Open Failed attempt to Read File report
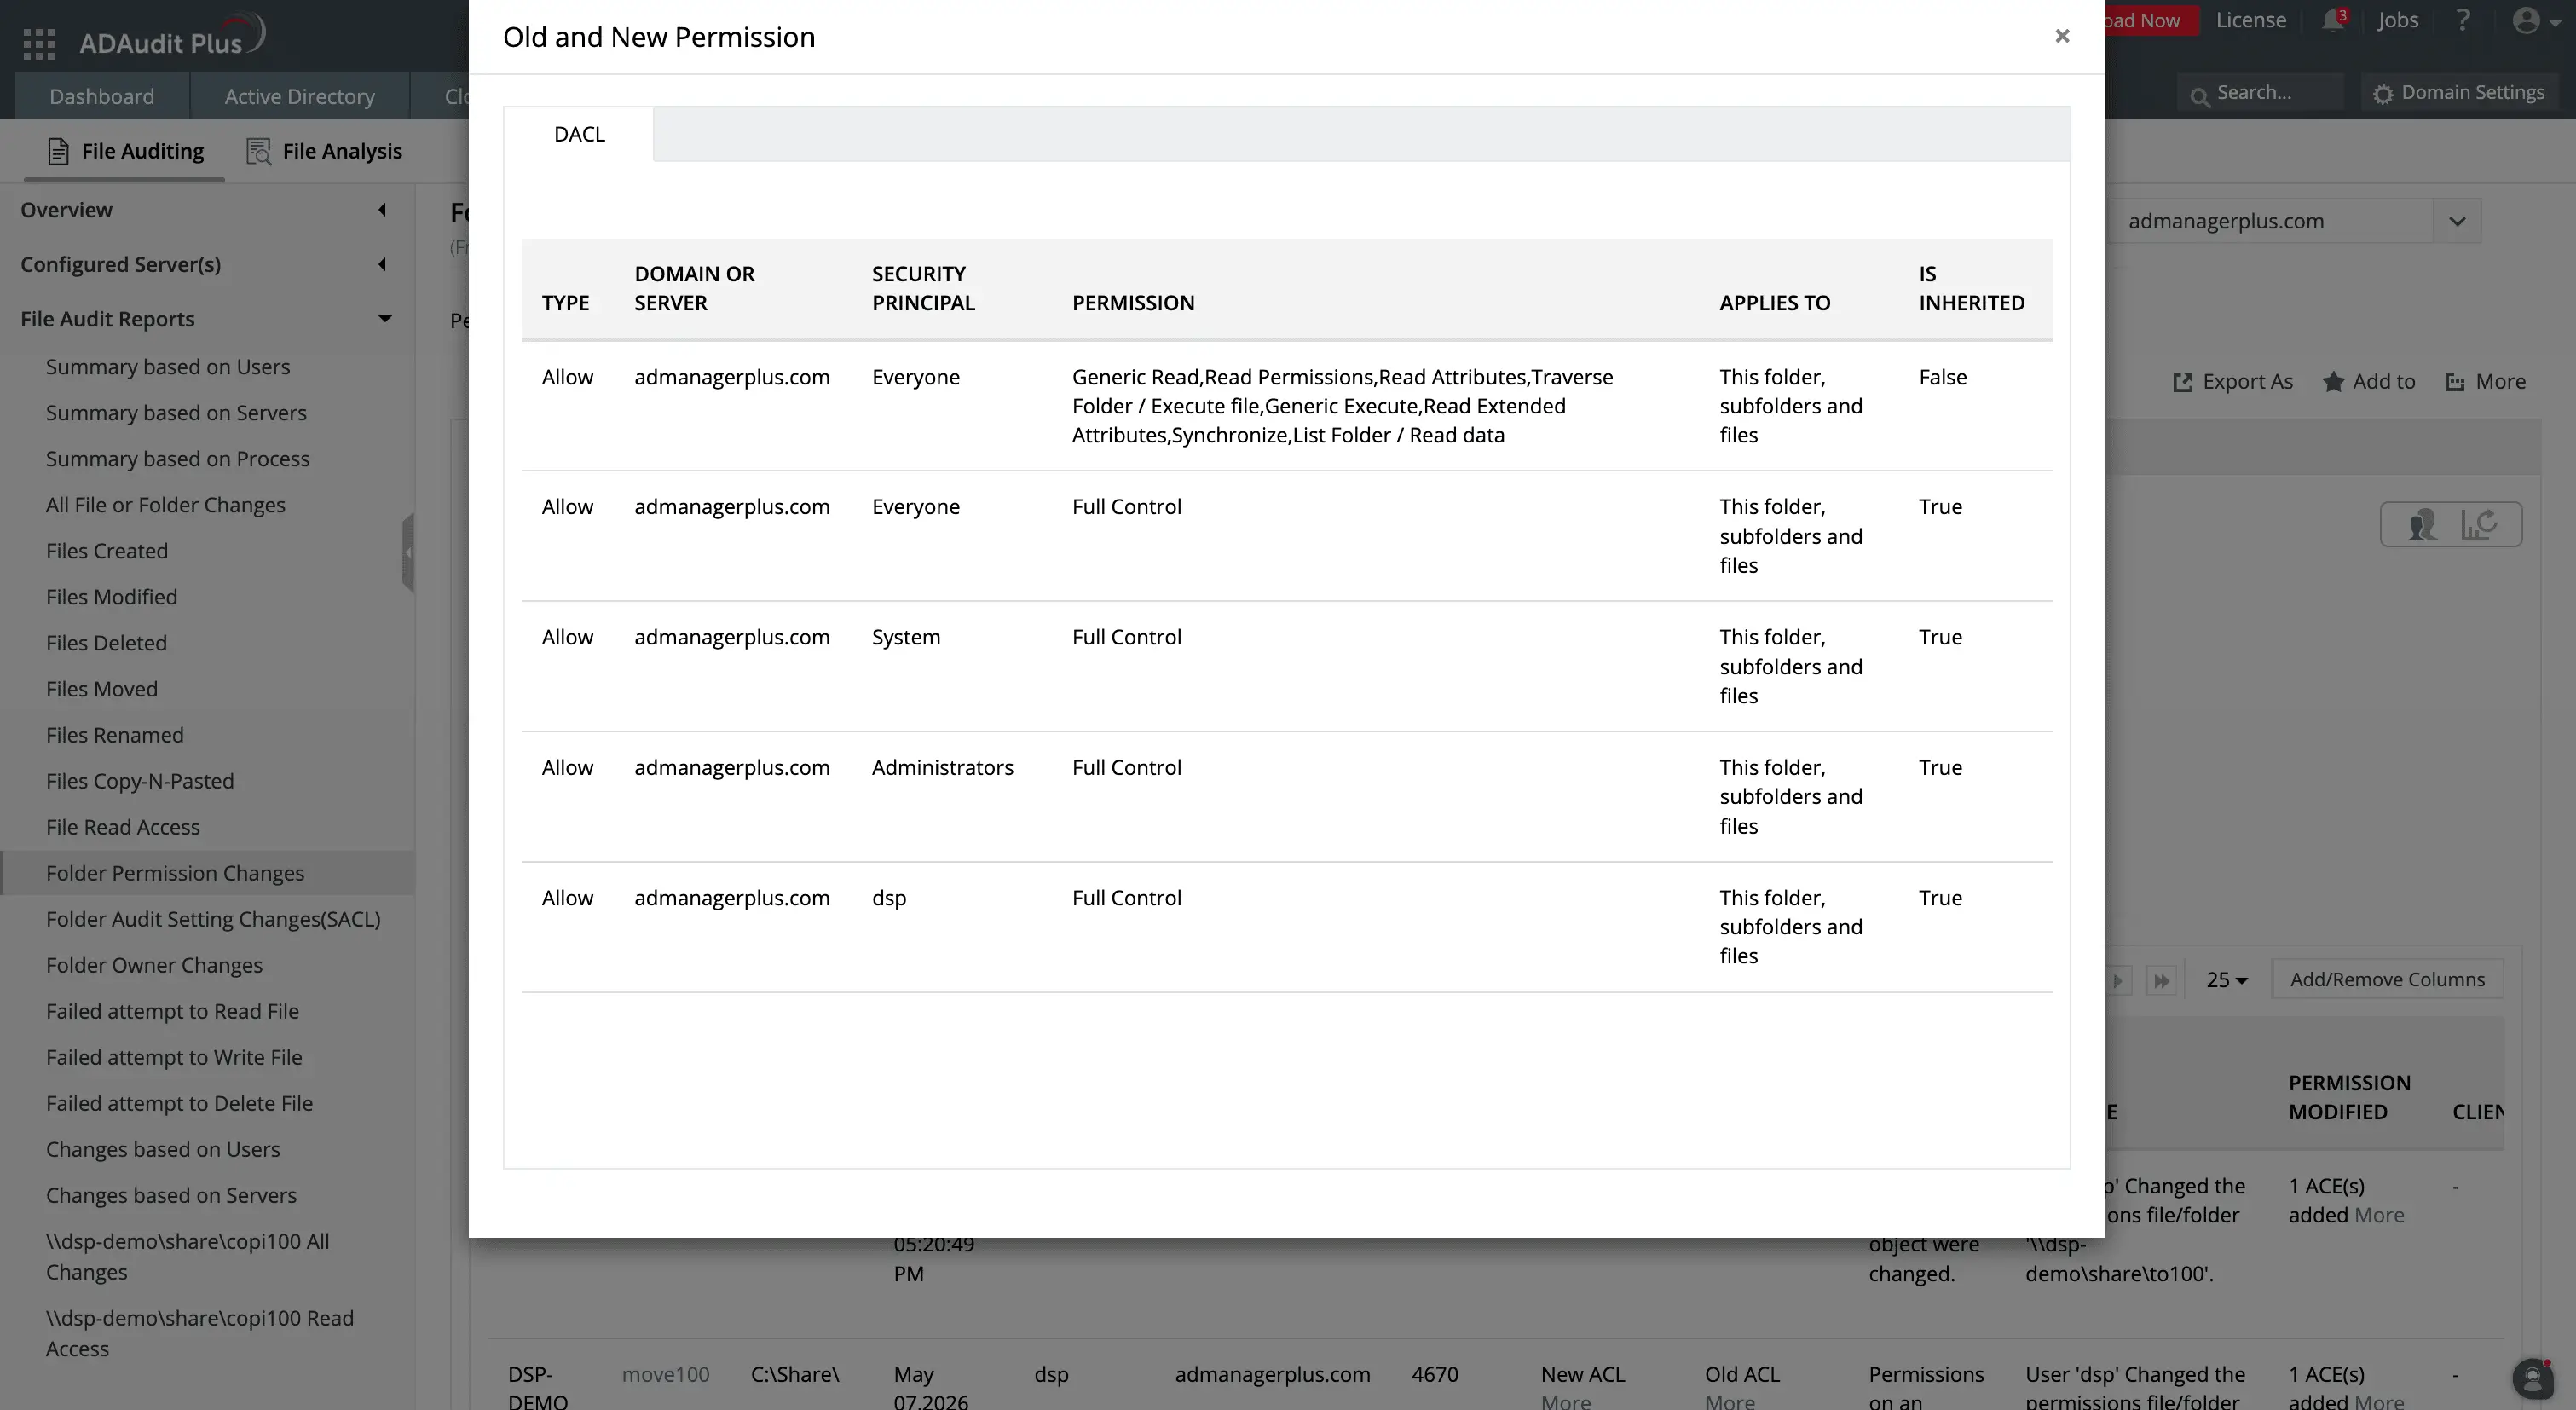 [x=172, y=1011]
